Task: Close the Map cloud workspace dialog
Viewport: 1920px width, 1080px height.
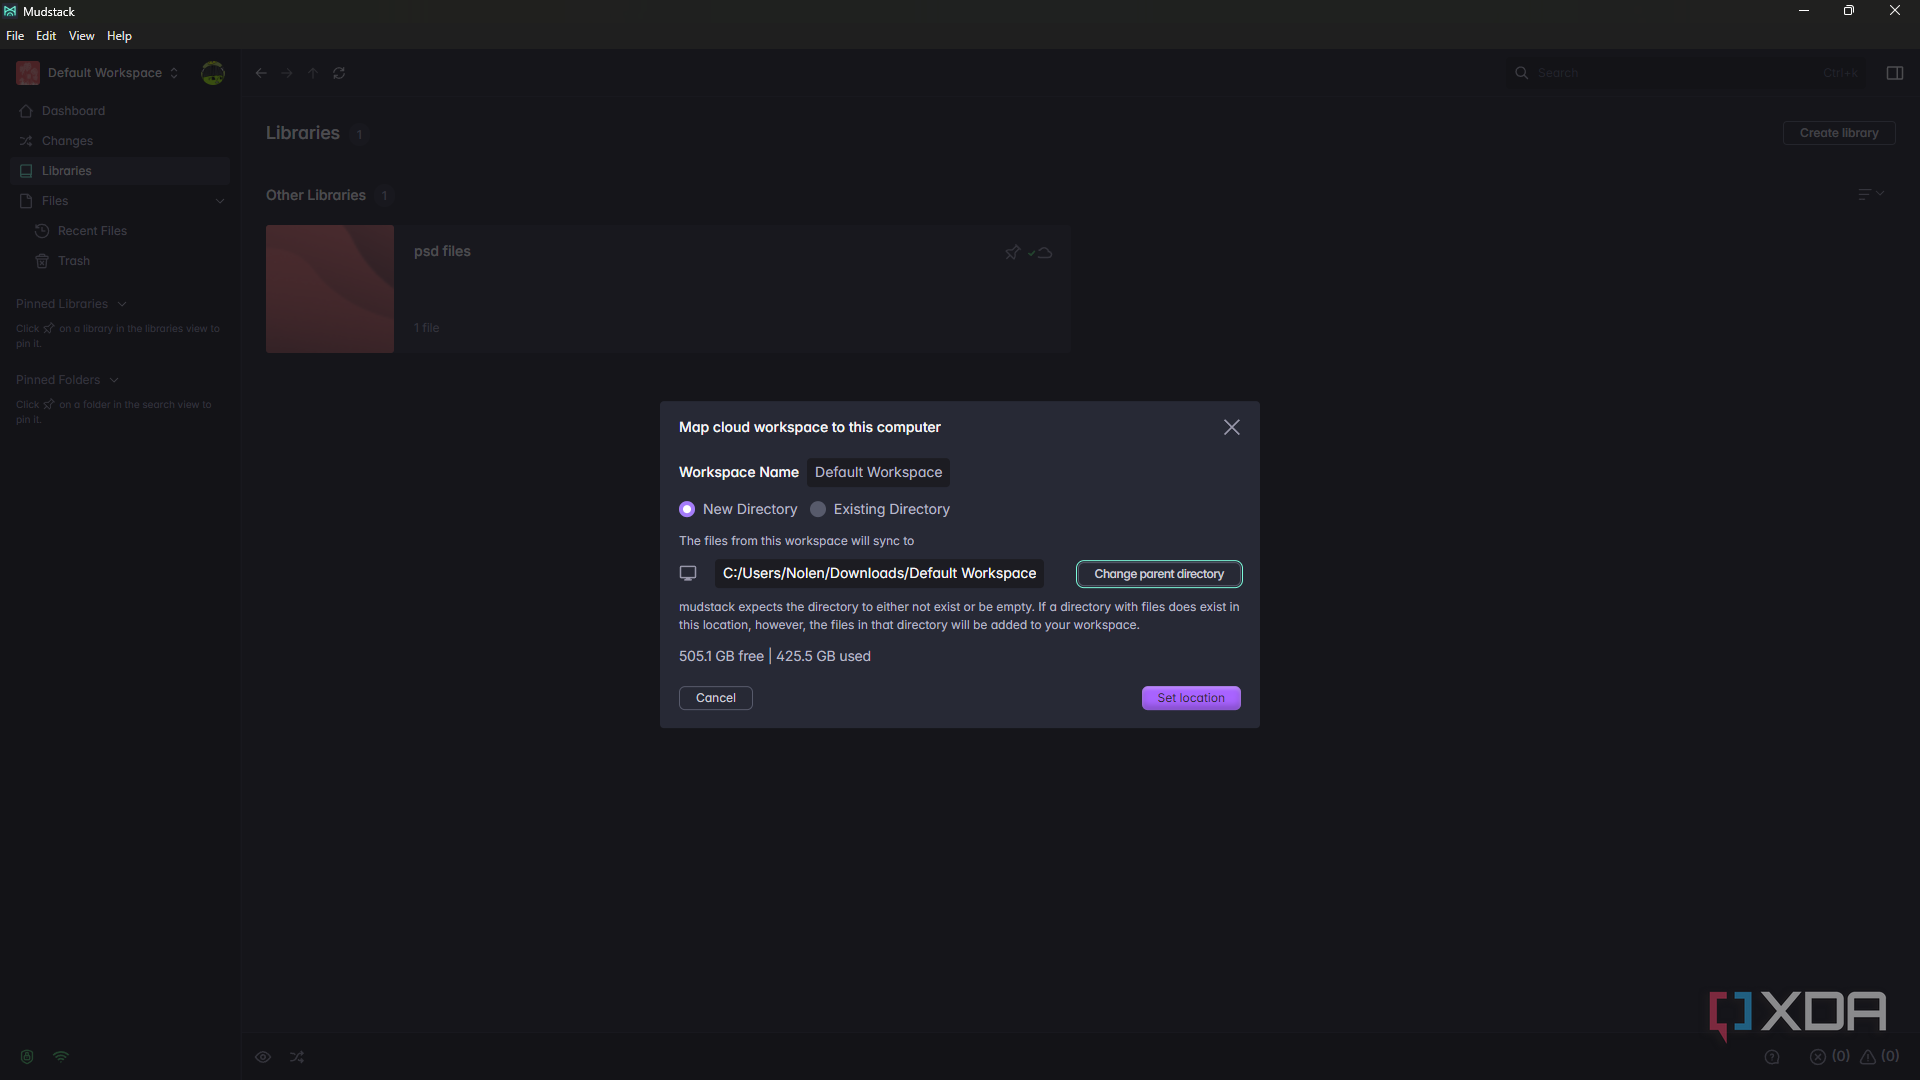Action: (x=1232, y=427)
